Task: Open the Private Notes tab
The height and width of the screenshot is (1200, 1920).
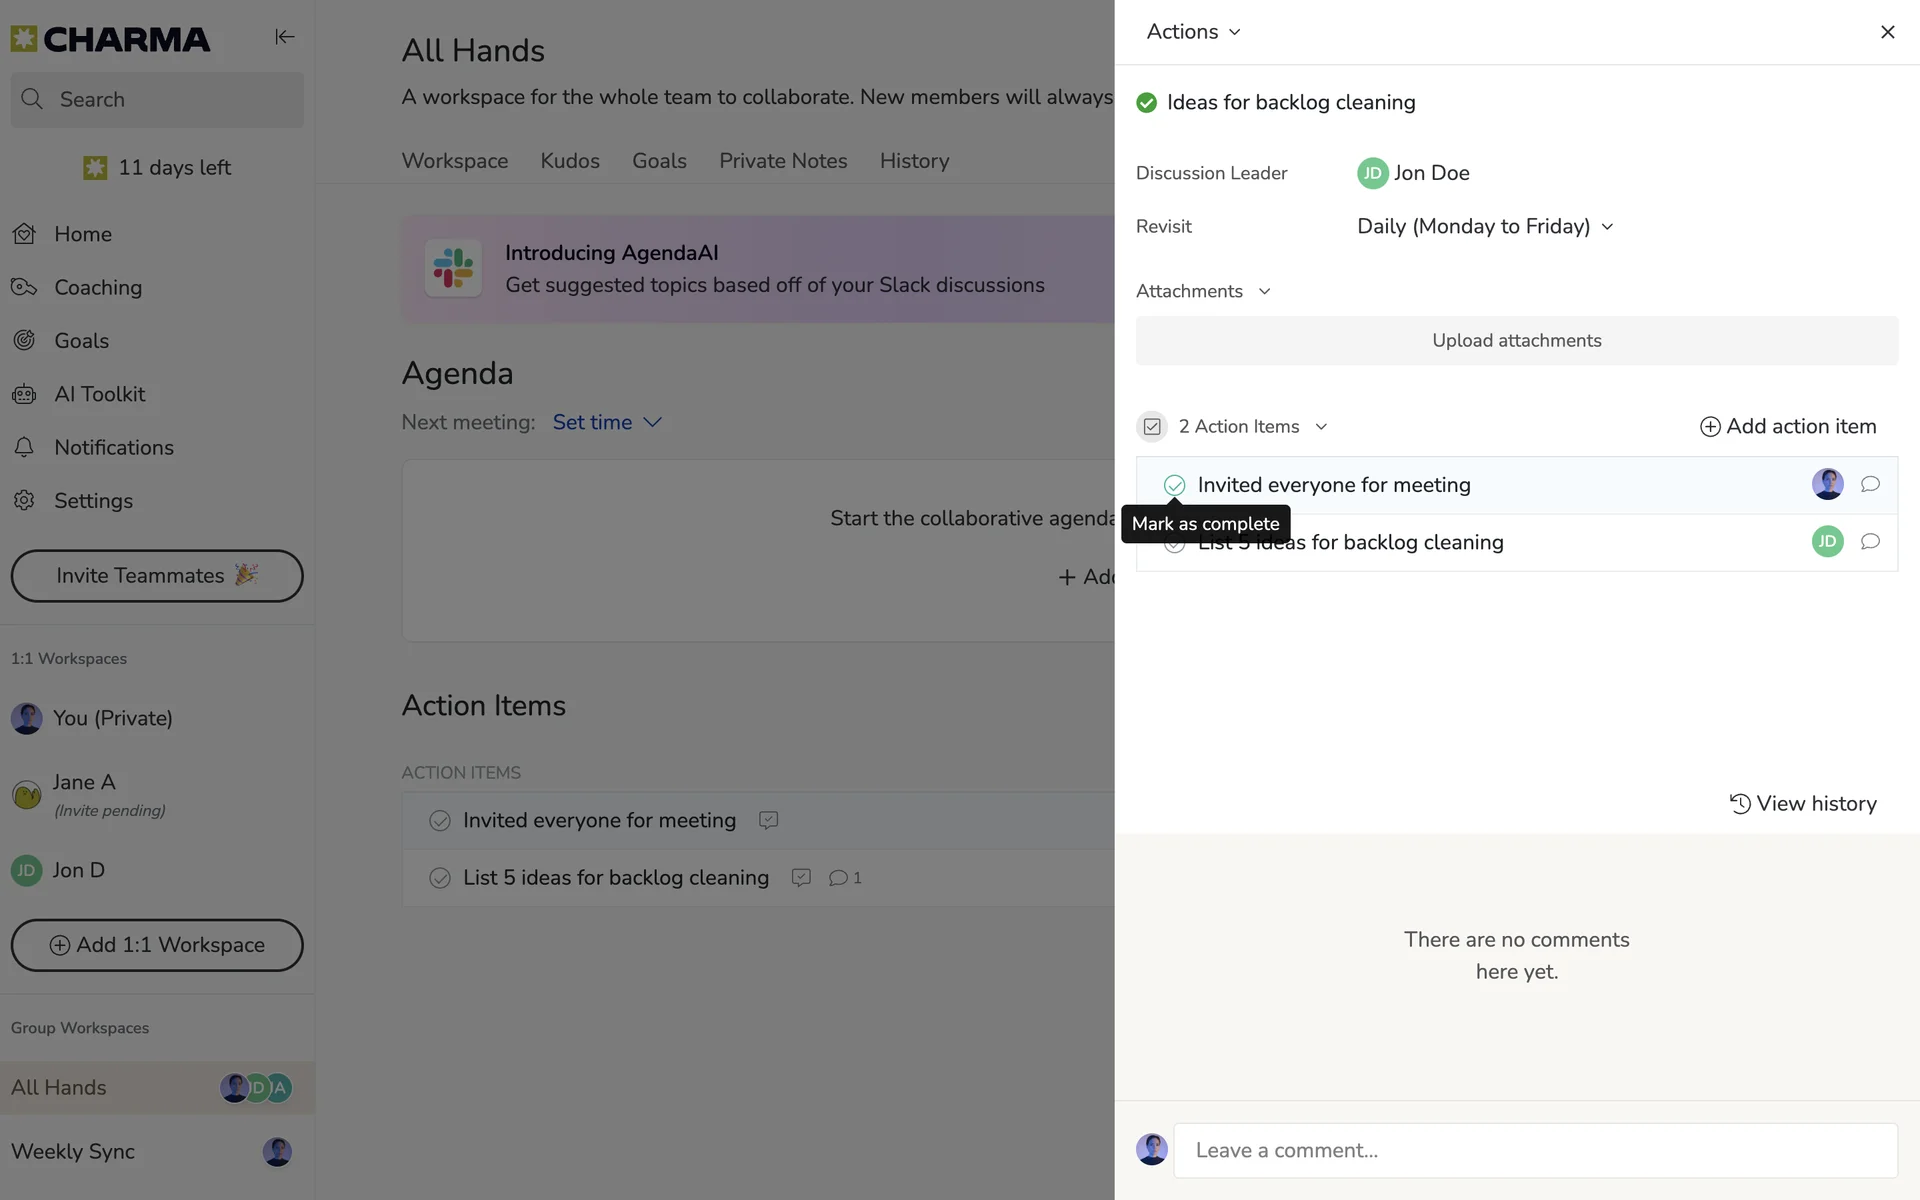Action: (782, 161)
